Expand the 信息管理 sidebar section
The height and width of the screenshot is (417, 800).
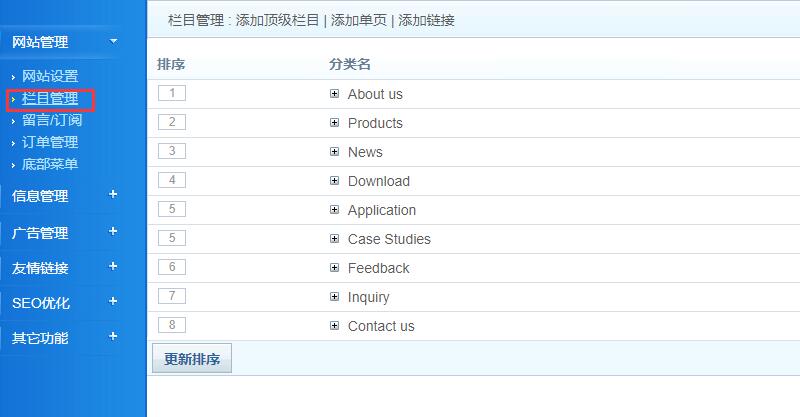(113, 195)
